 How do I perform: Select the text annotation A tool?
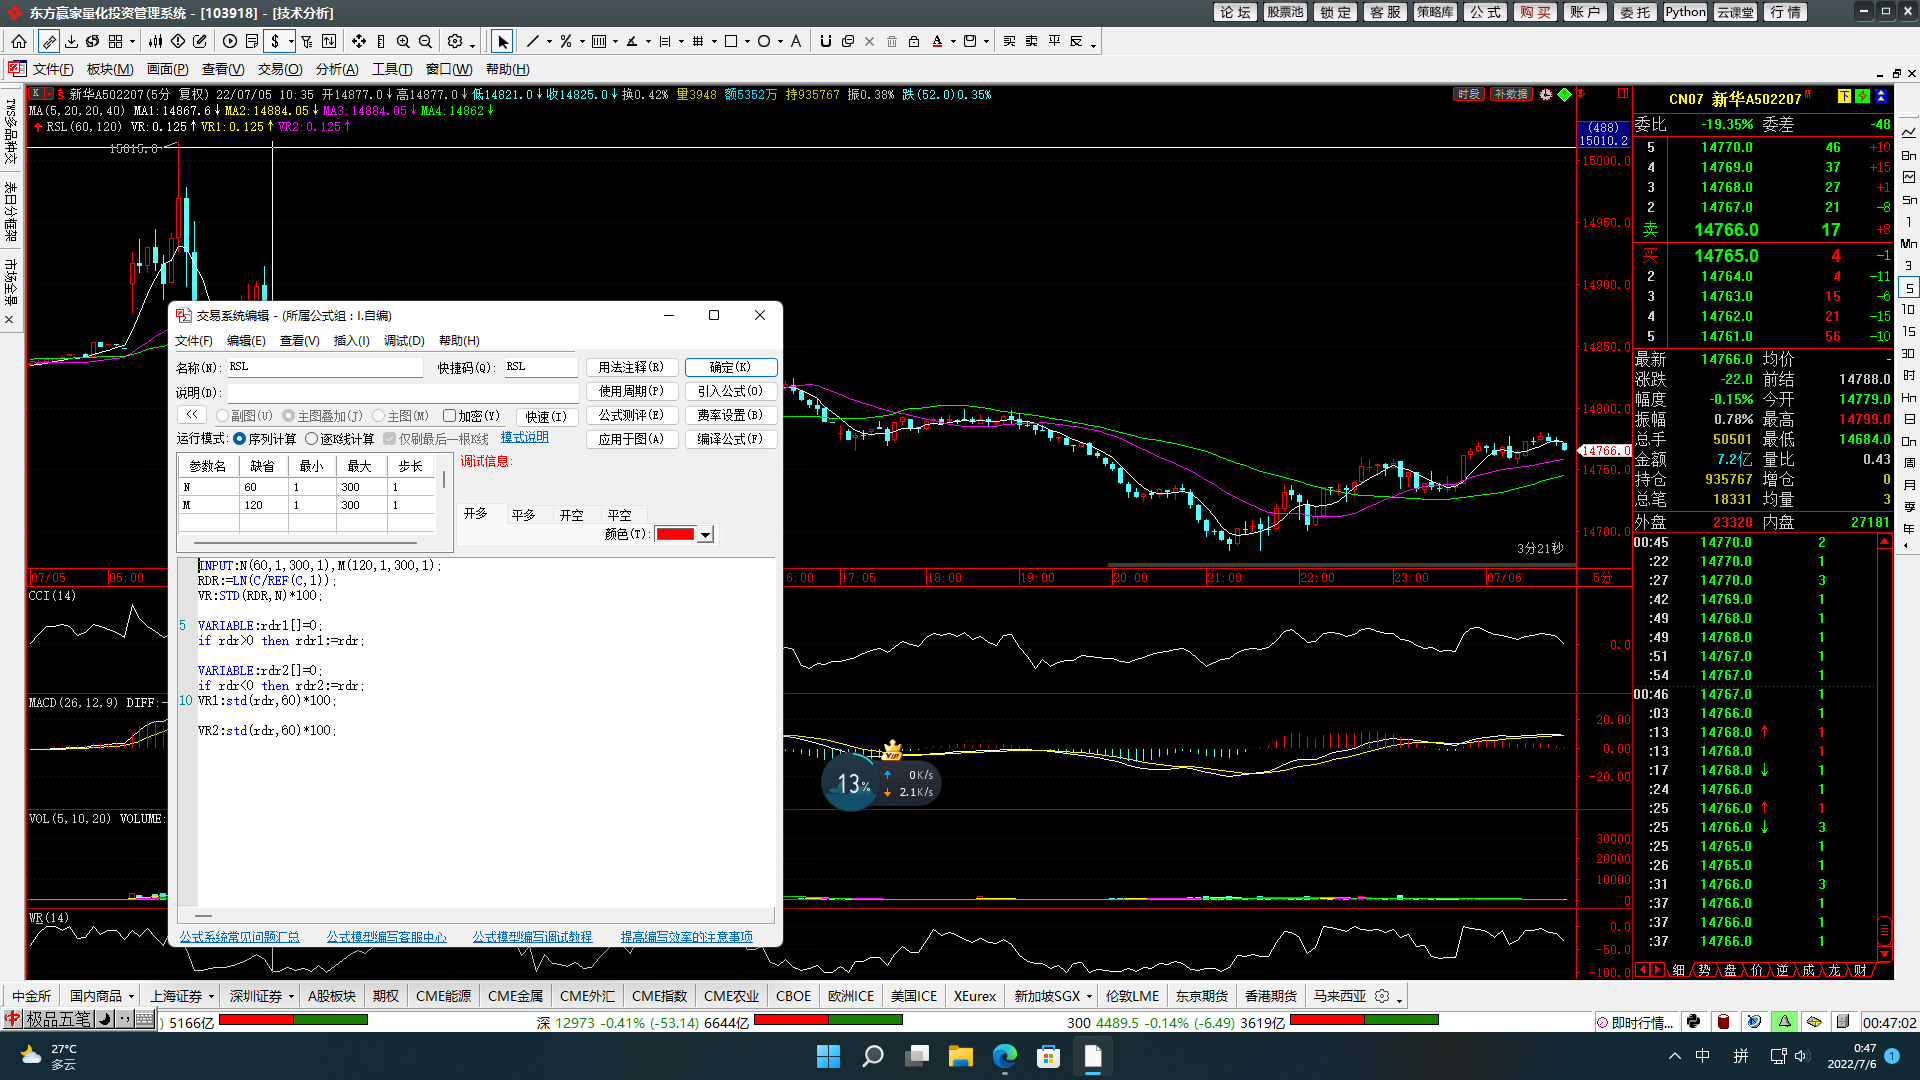[796, 41]
